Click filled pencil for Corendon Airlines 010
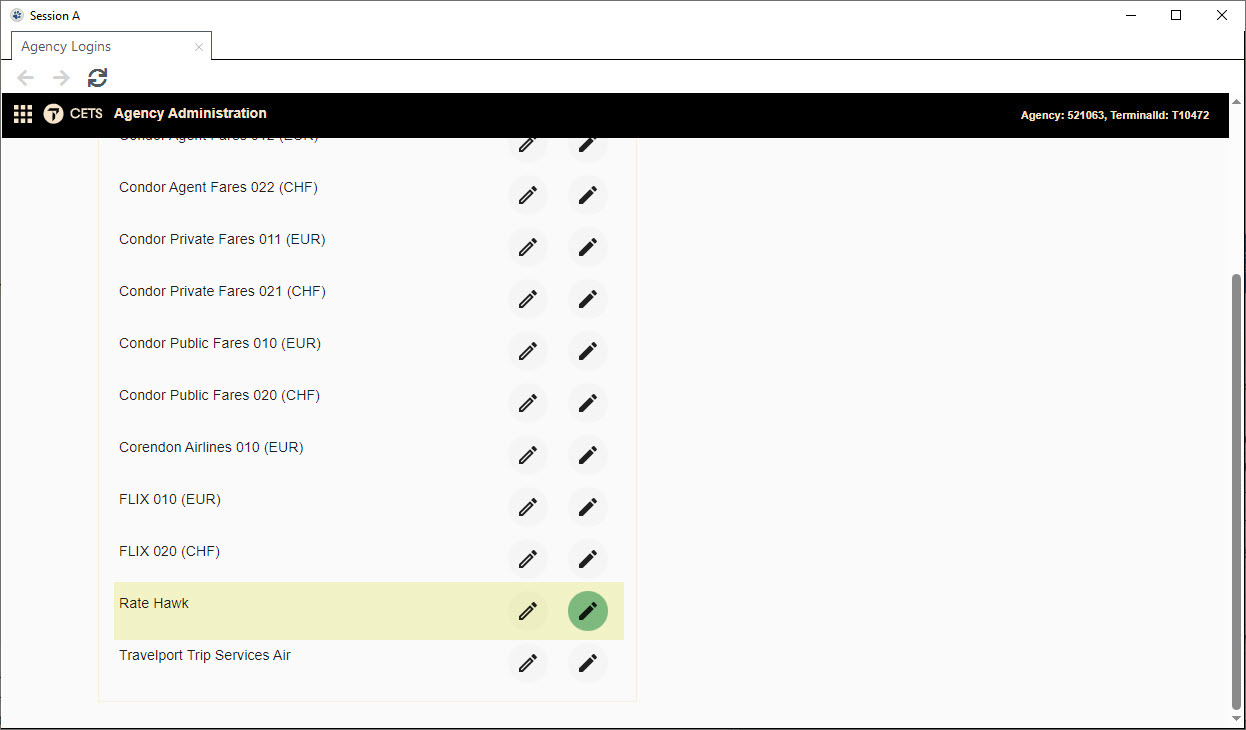This screenshot has width=1246, height=730. pyautogui.click(x=588, y=455)
